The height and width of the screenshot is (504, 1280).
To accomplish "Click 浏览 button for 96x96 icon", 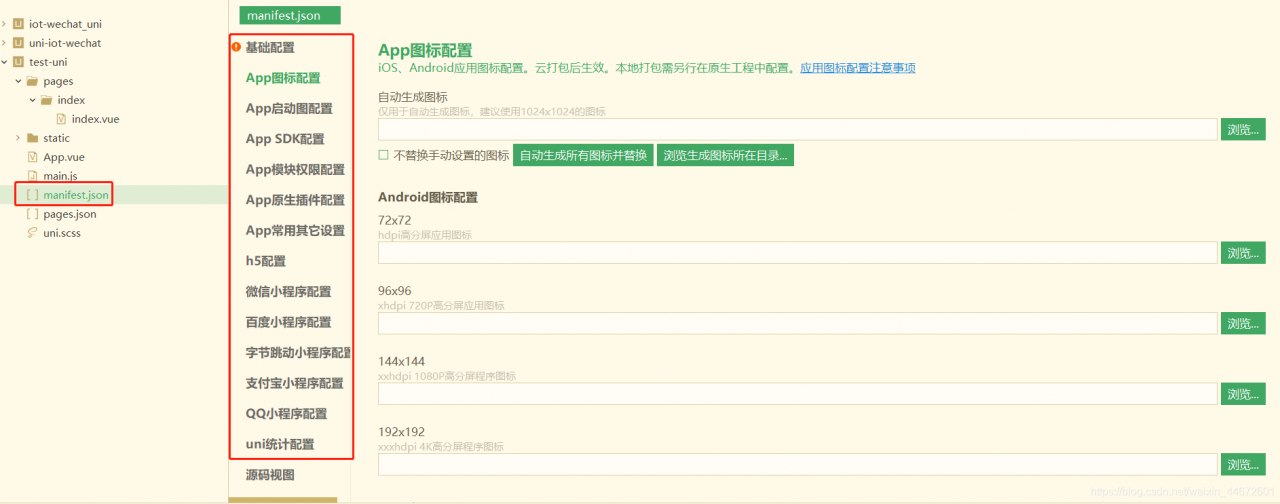I will [x=1243, y=323].
